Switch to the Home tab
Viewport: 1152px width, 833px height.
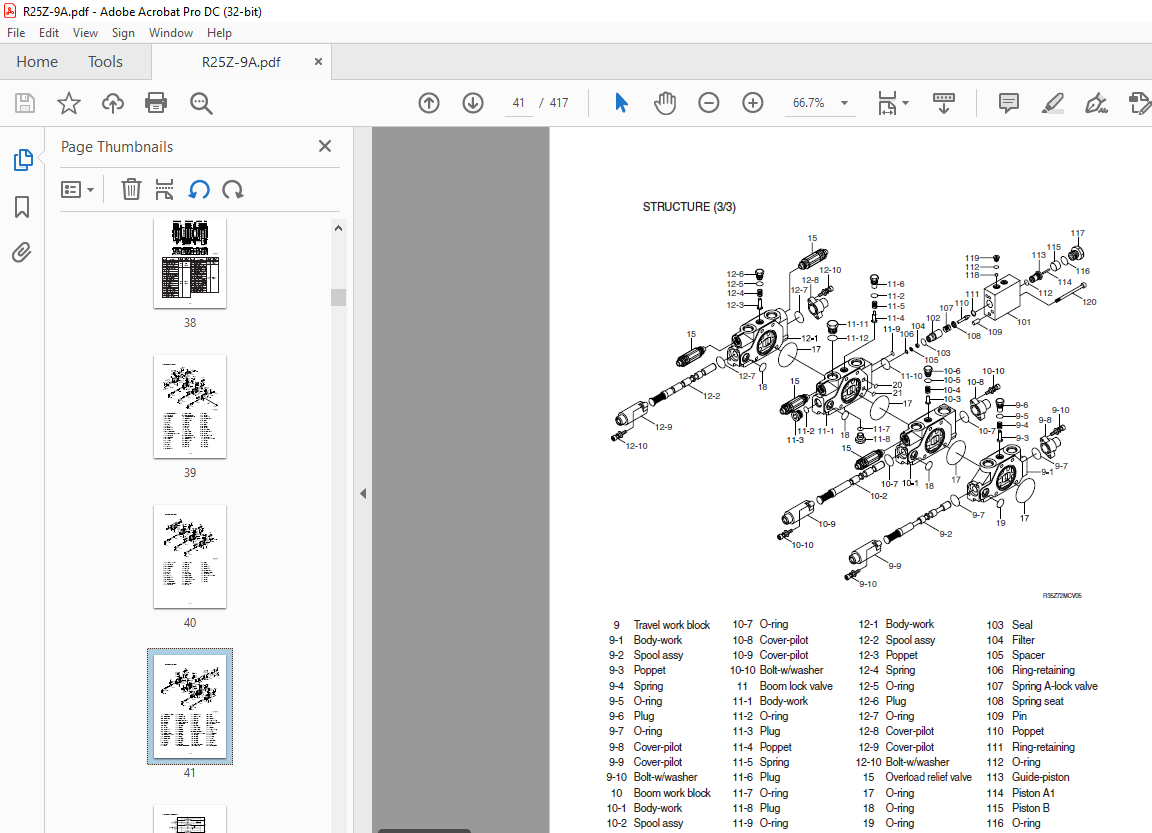pyautogui.click(x=37, y=62)
